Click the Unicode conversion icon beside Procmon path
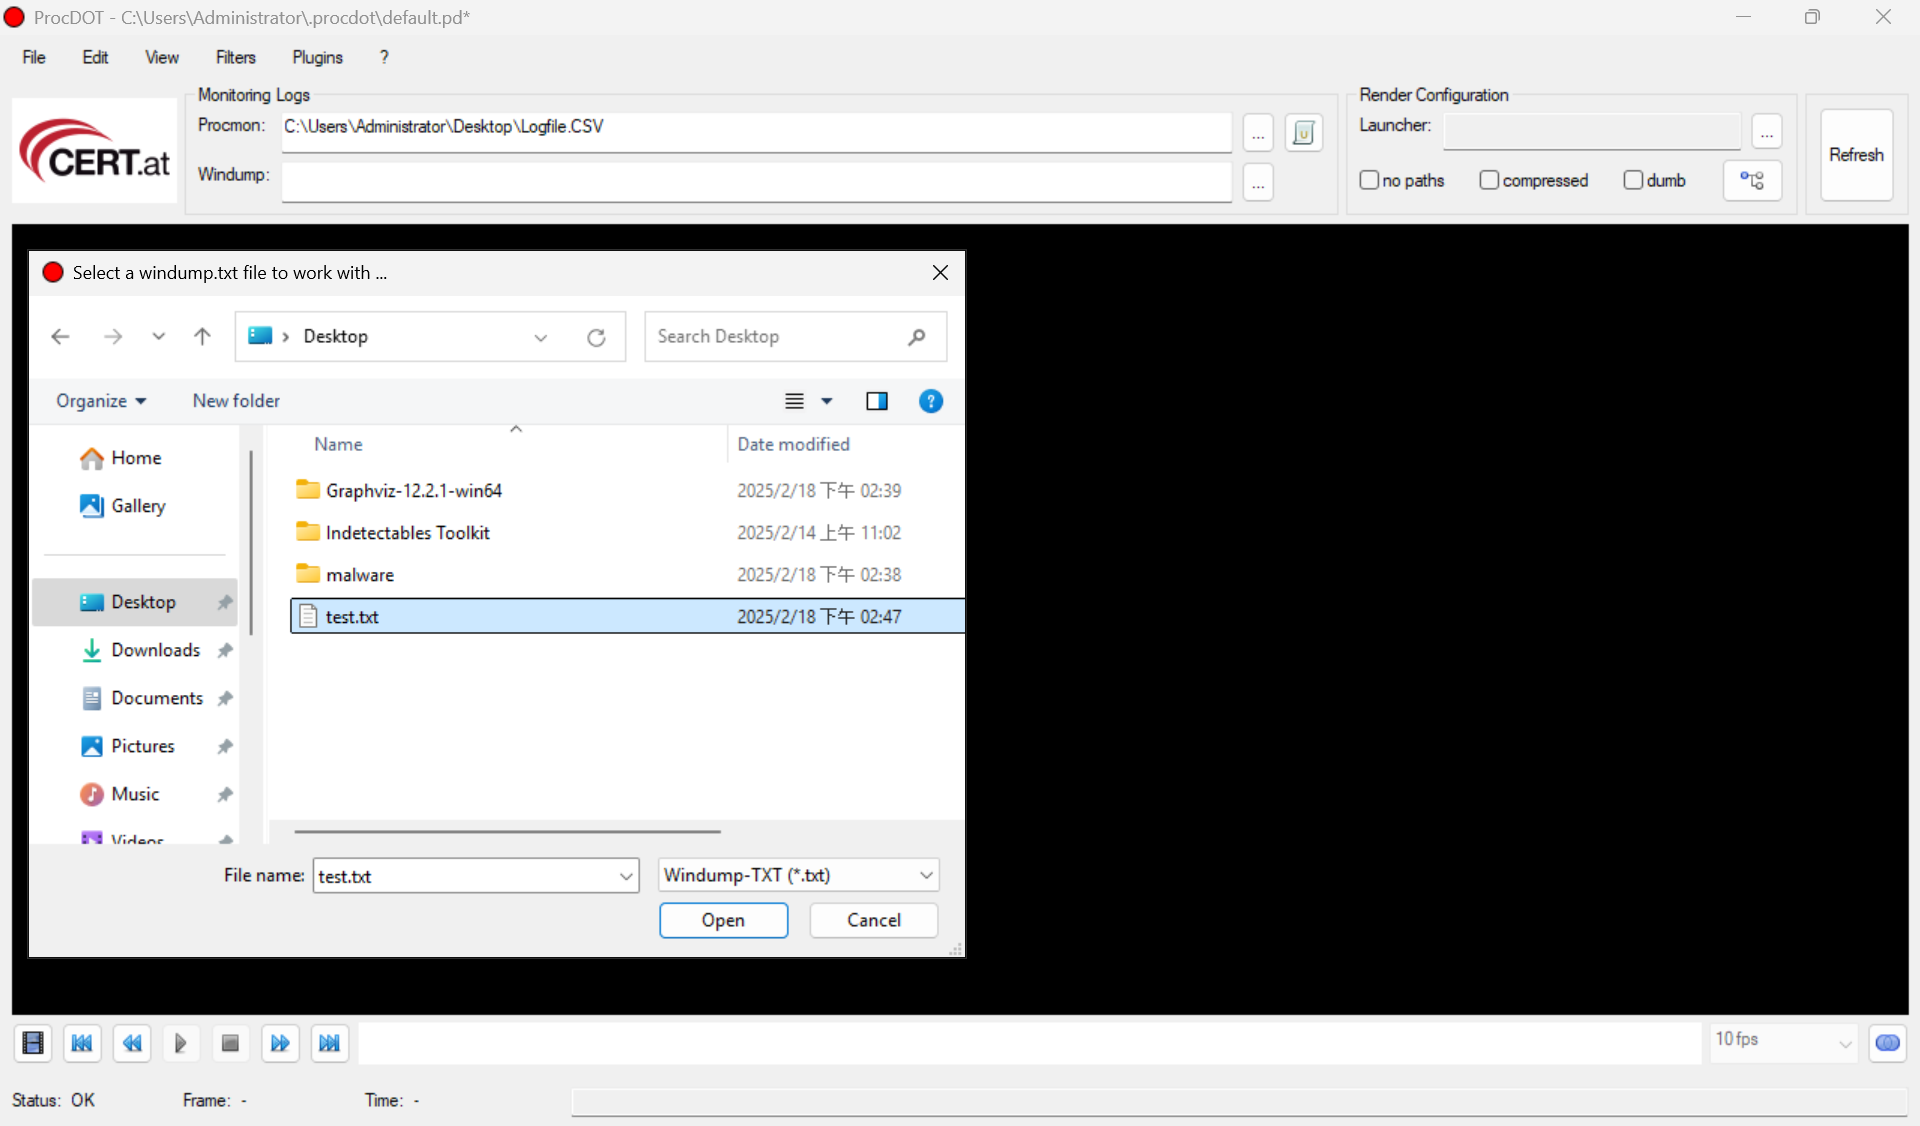This screenshot has height=1126, width=1920. (x=1304, y=132)
